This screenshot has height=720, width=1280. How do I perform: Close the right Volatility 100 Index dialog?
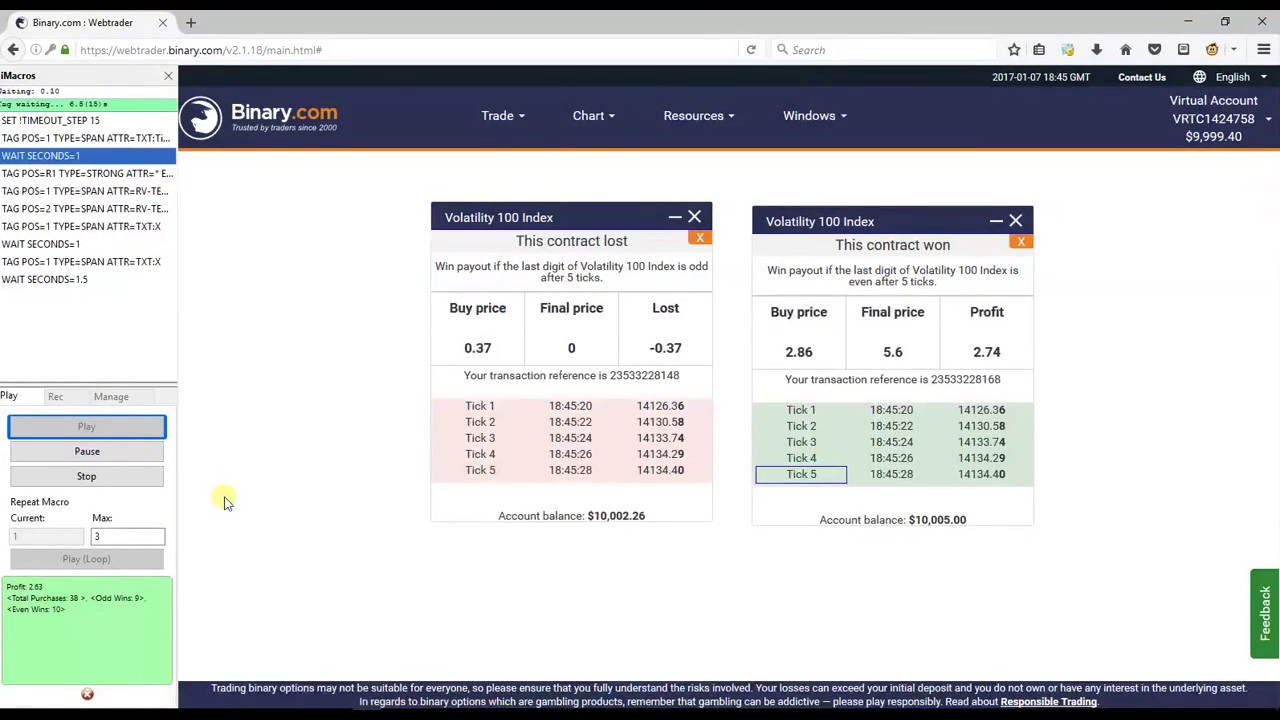1015,221
